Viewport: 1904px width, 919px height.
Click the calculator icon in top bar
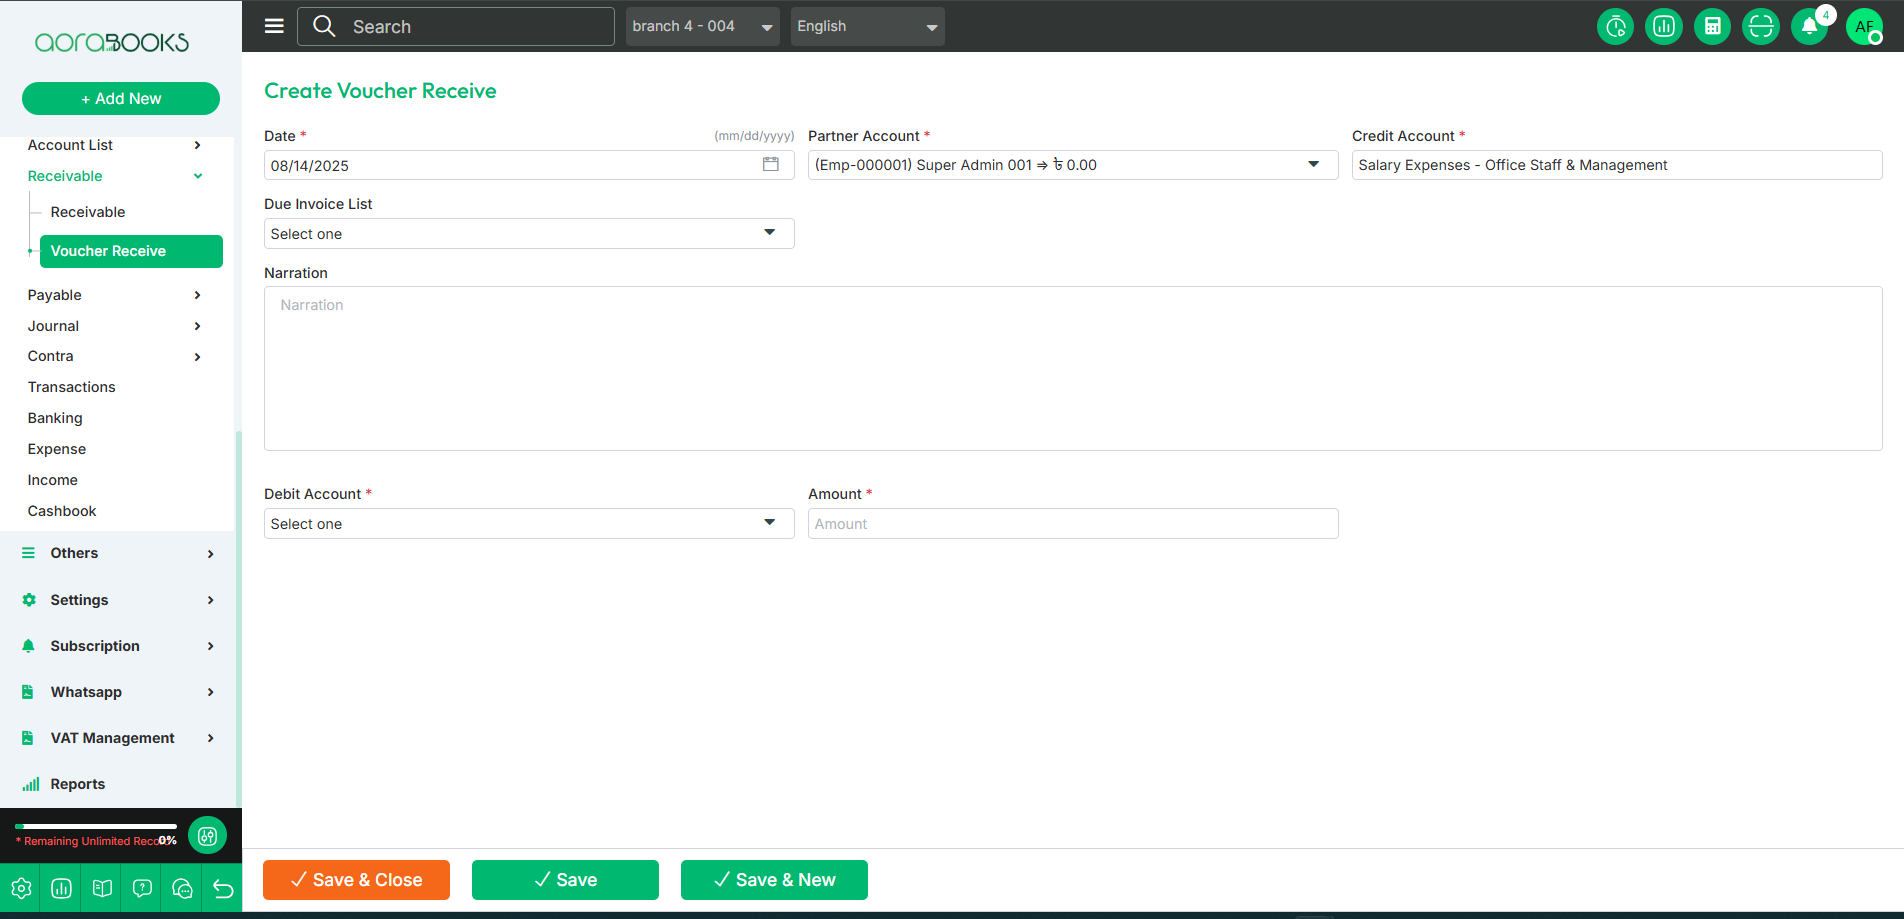(1712, 26)
